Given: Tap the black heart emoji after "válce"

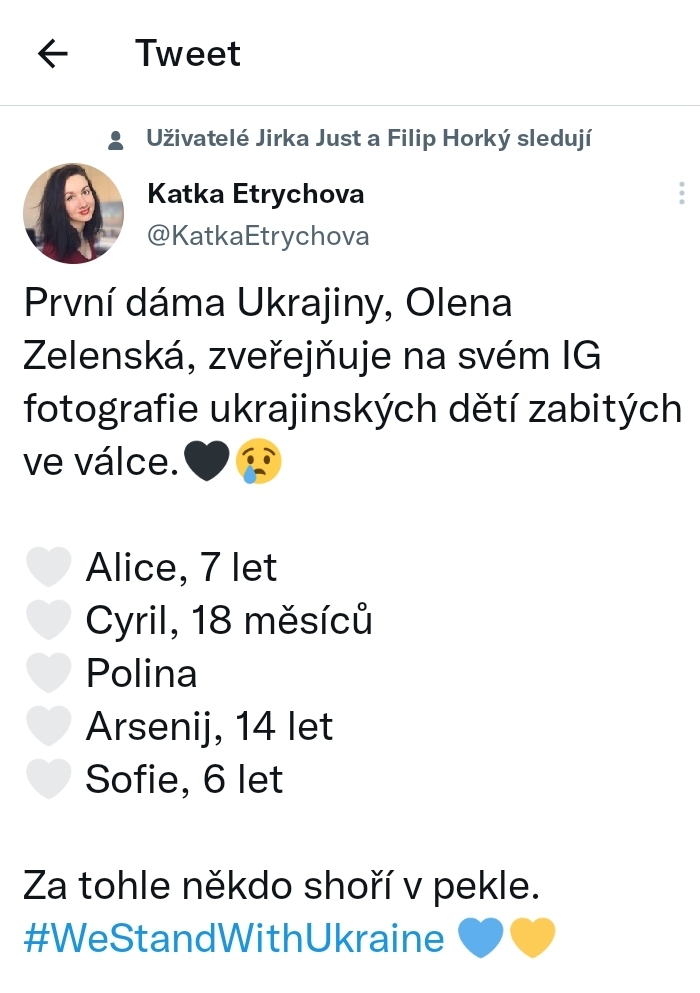Looking at the screenshot, I should tap(208, 461).
